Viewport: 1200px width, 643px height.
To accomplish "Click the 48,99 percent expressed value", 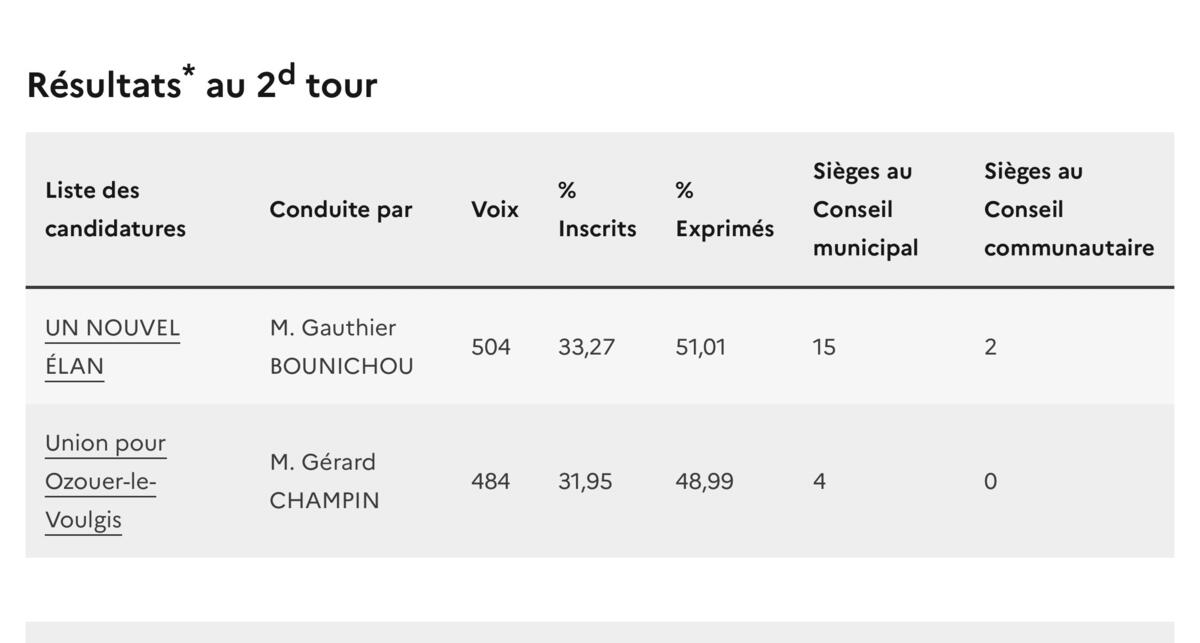I will tap(704, 481).
